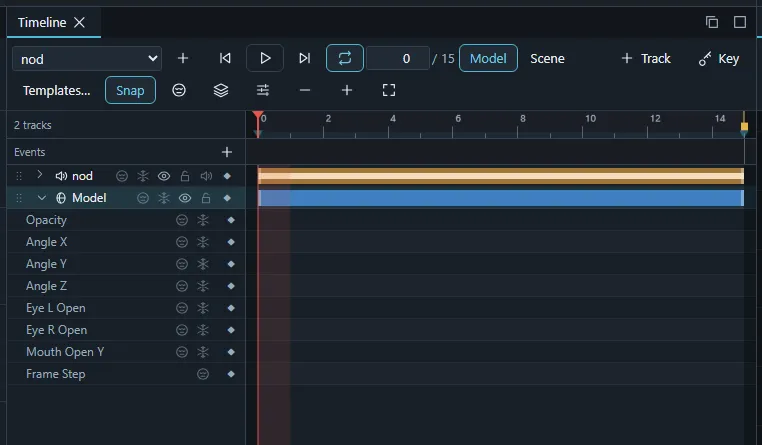Click the Angle X row face icon
The width and height of the screenshot is (762, 445).
pos(182,242)
